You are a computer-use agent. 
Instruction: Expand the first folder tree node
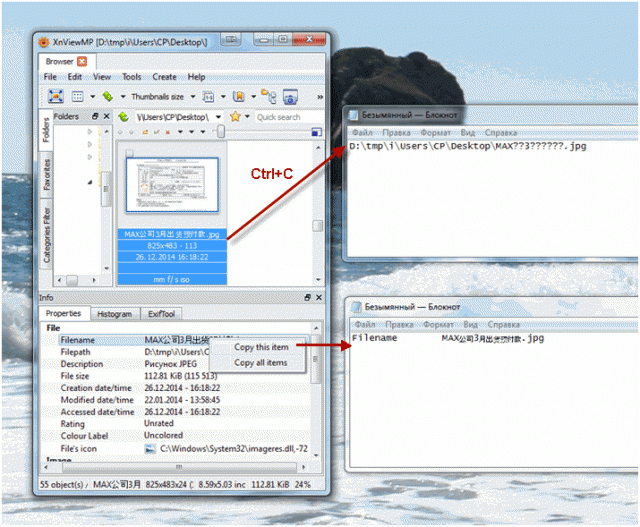tap(90, 131)
